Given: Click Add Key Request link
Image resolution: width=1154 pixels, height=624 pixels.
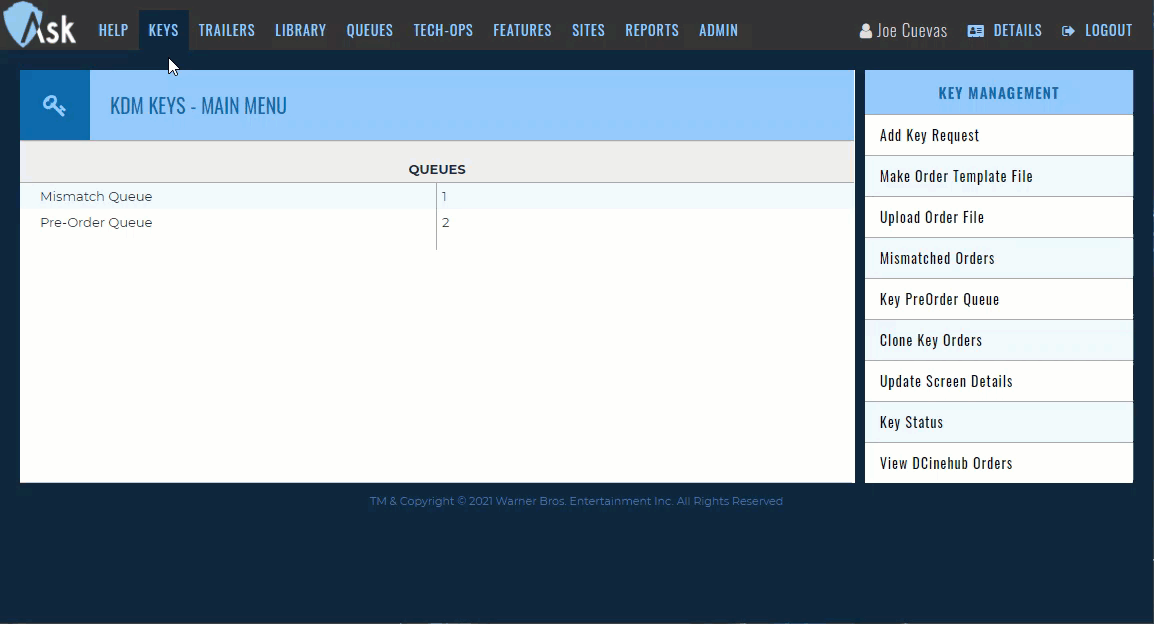Looking at the screenshot, I should tap(929, 136).
